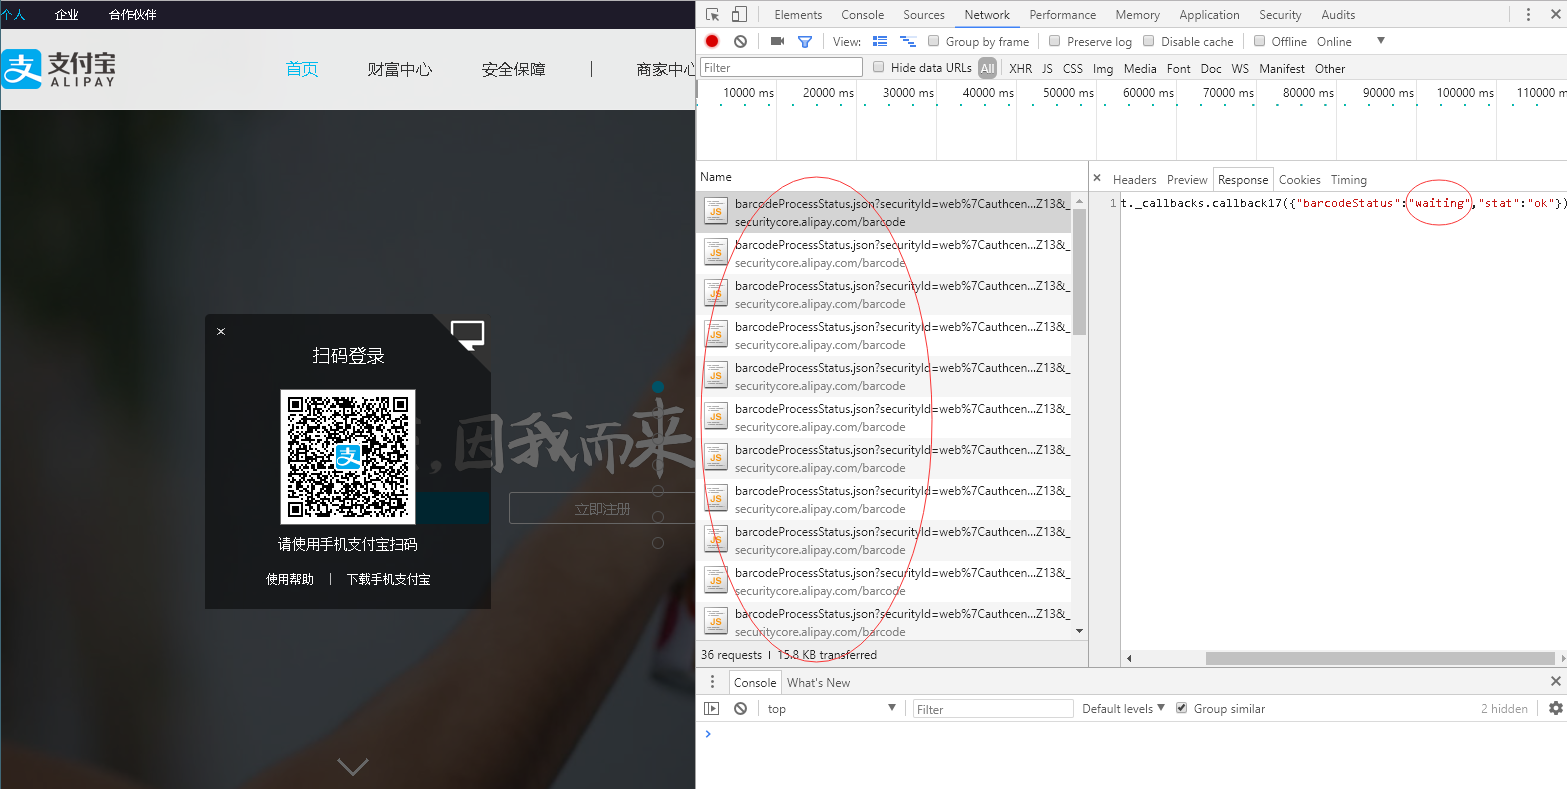1567x789 pixels.
Task: Stop the red network recording button
Action: [712, 41]
